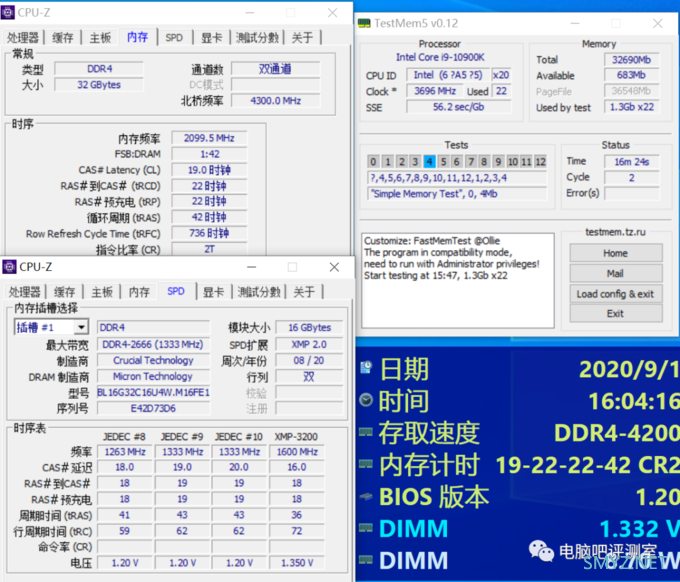Close the lower CPU-Z window
This screenshot has width=680, height=582.
point(334,267)
